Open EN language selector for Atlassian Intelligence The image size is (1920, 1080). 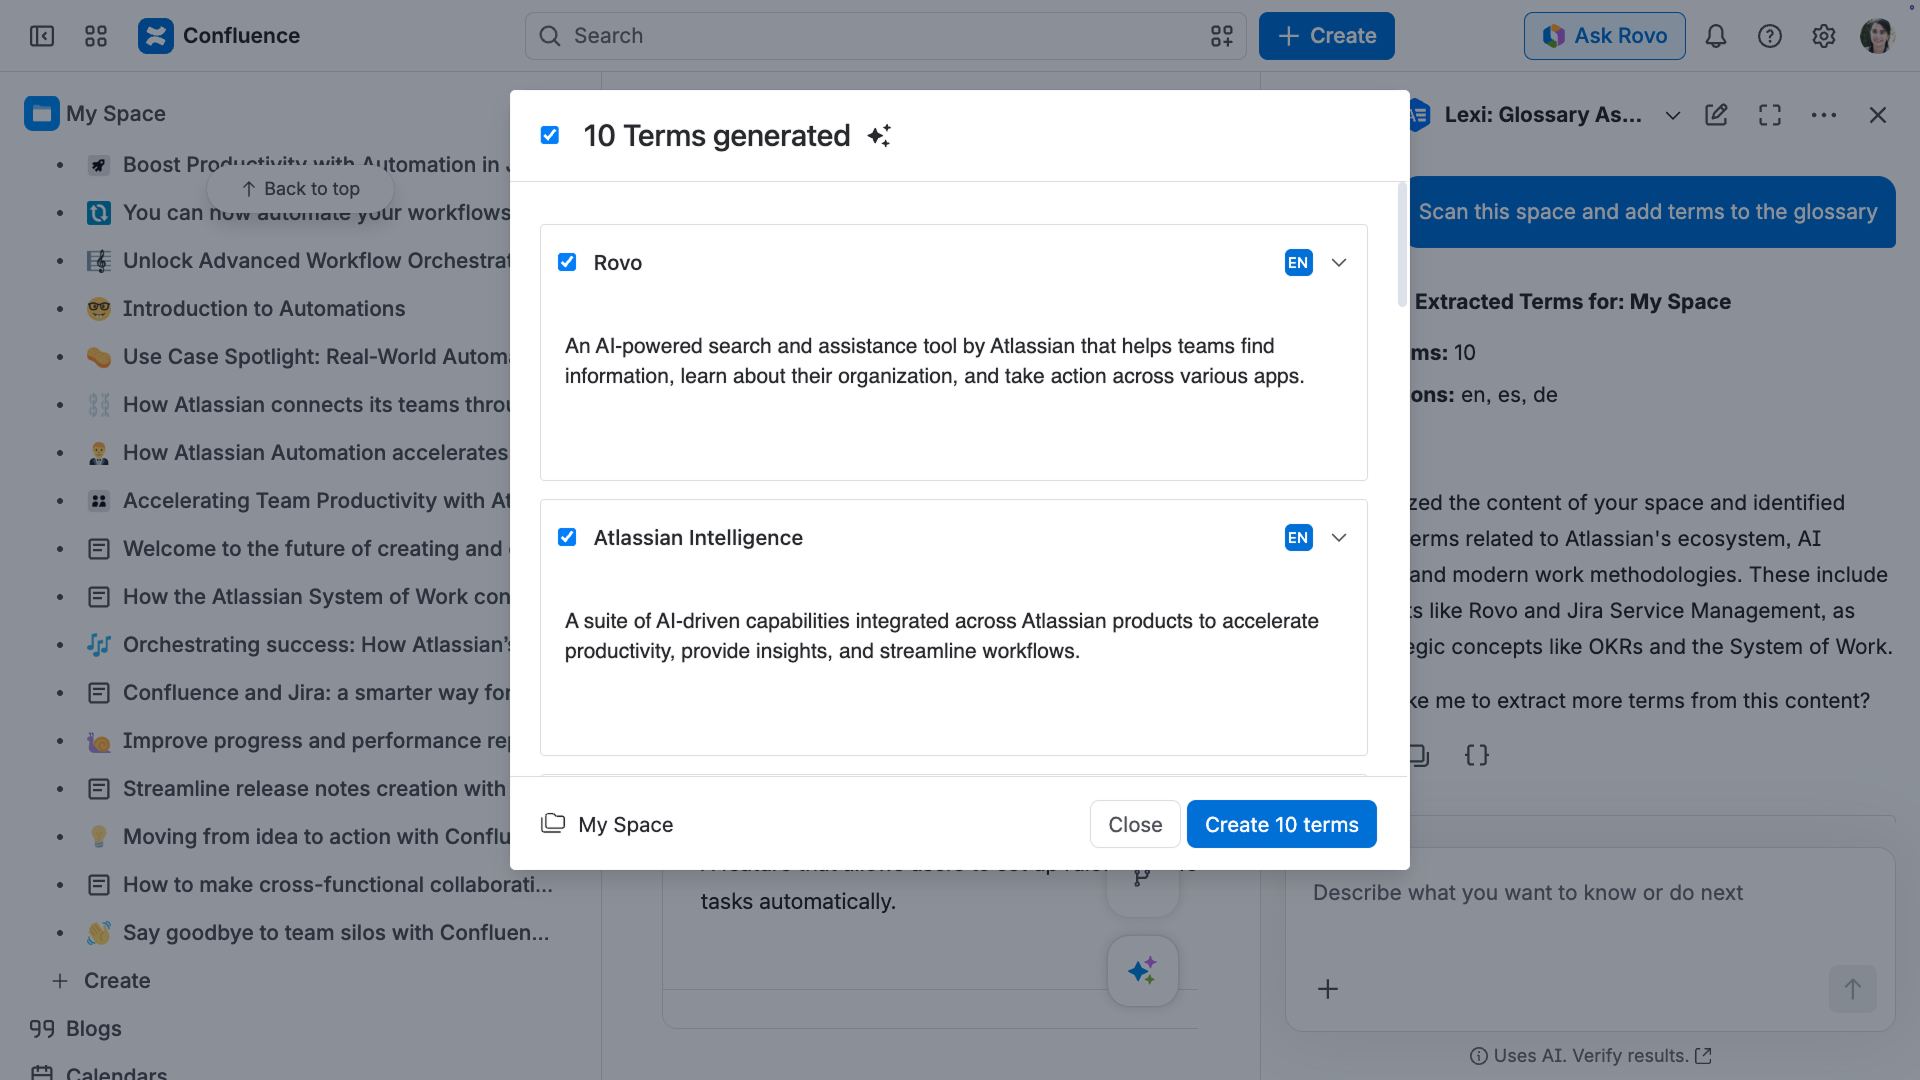(x=1298, y=538)
